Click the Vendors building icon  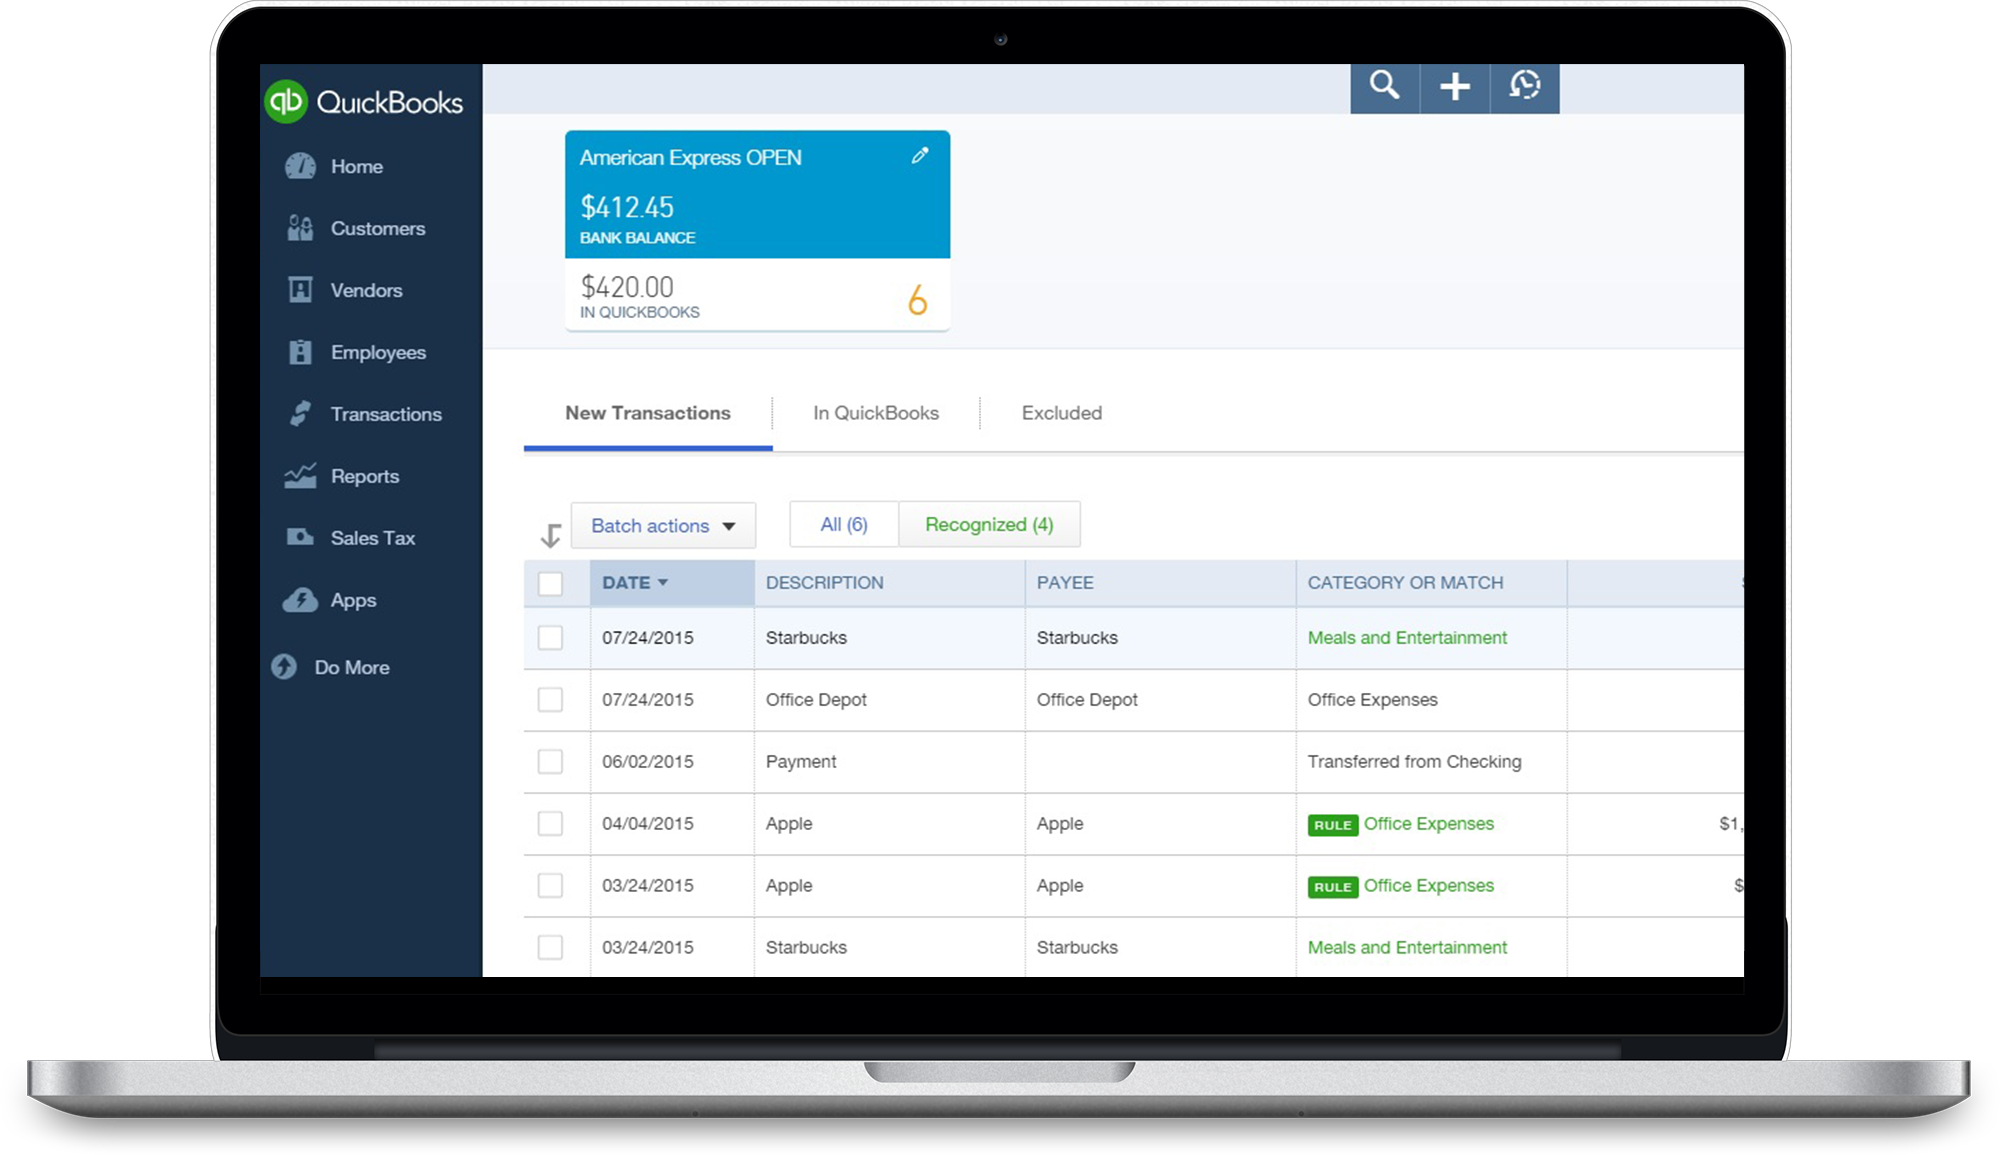point(300,290)
